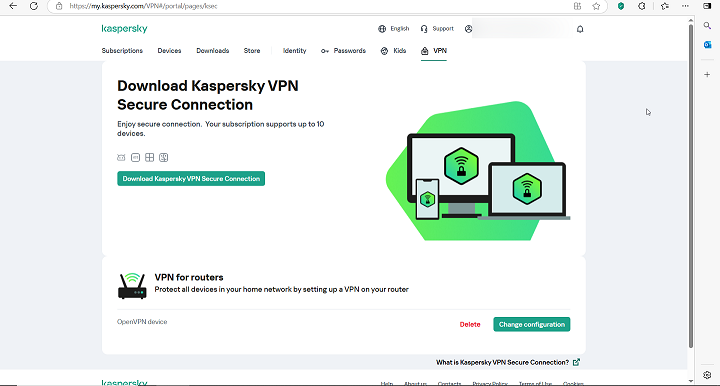View site info via address bar lock icon
The width and height of the screenshot is (720, 386).
tap(59, 6)
